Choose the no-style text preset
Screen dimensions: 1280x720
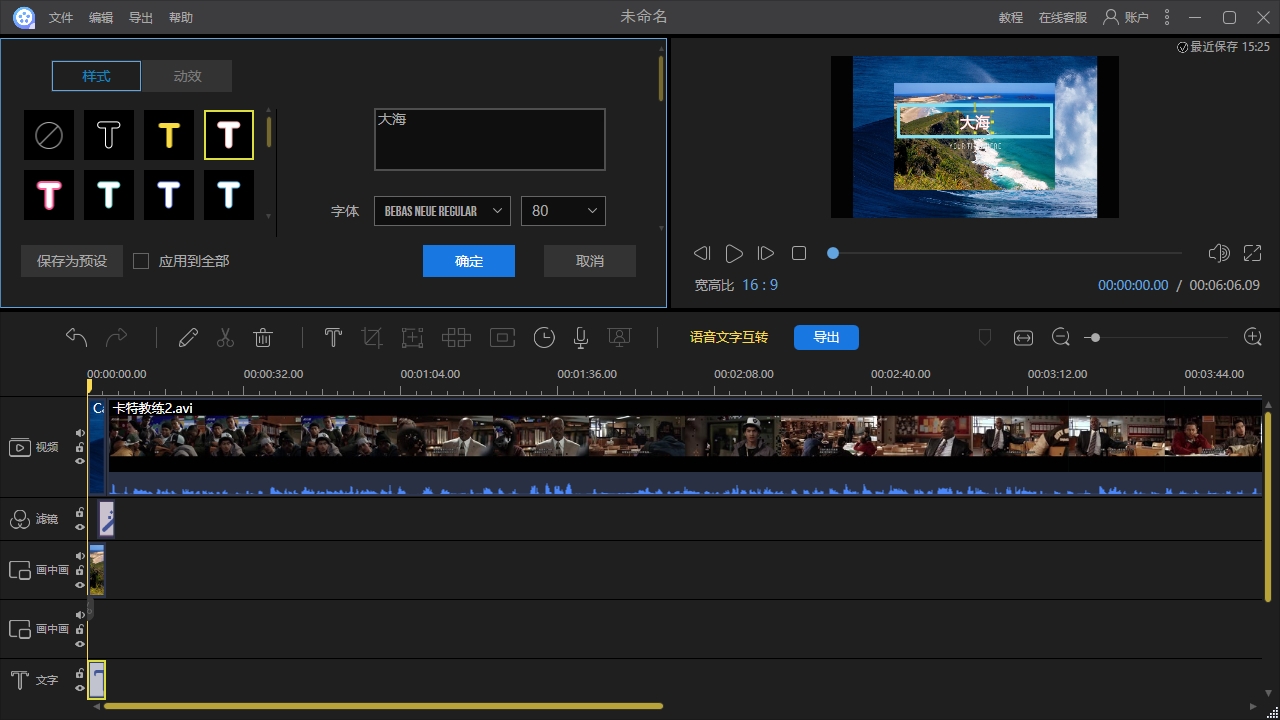[49, 135]
